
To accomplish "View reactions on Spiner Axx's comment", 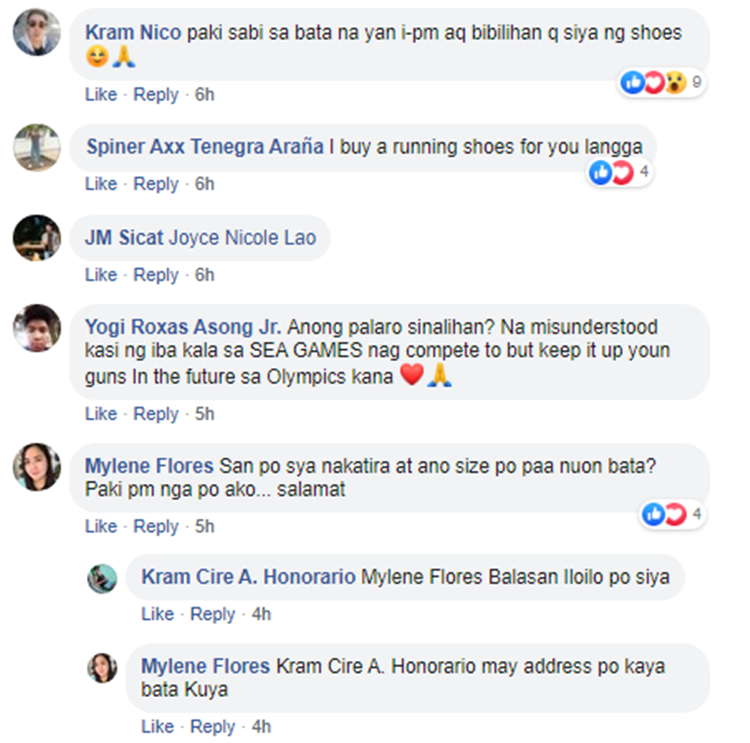I will click(620, 172).
